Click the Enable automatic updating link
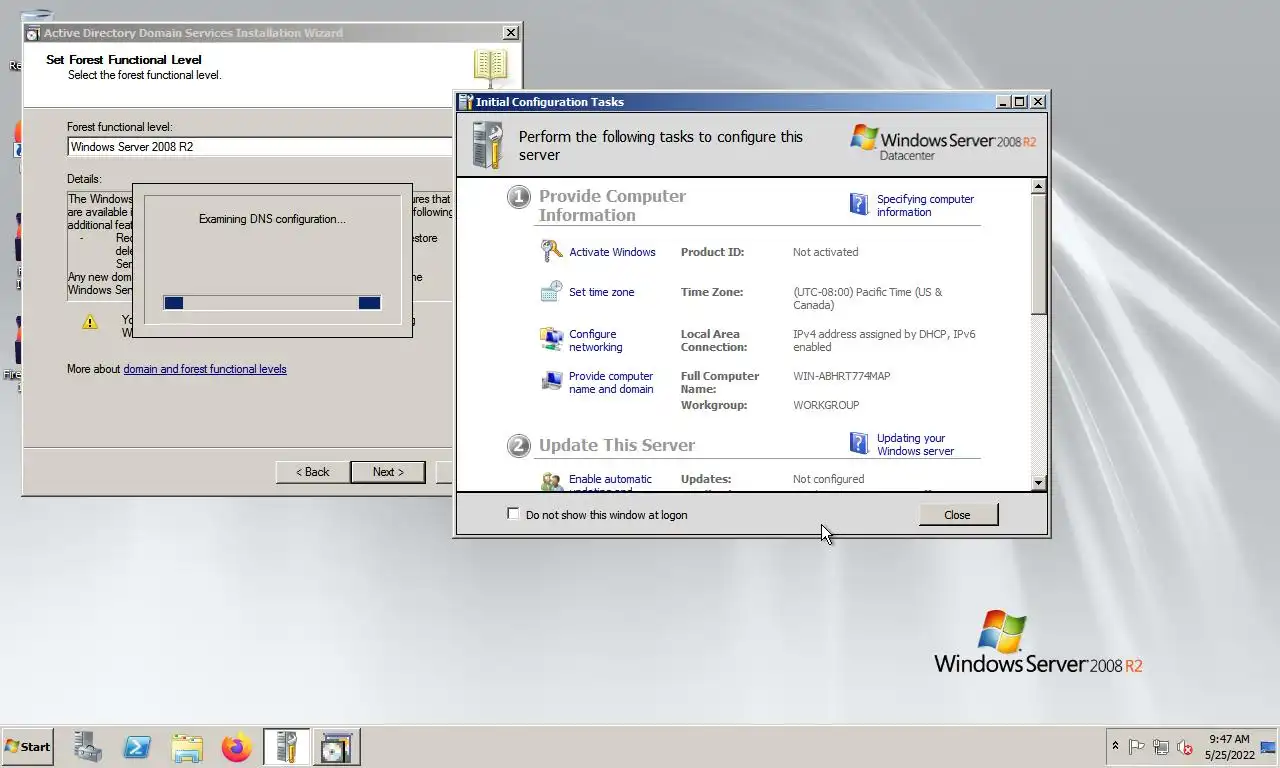The width and height of the screenshot is (1280, 768). 610,484
